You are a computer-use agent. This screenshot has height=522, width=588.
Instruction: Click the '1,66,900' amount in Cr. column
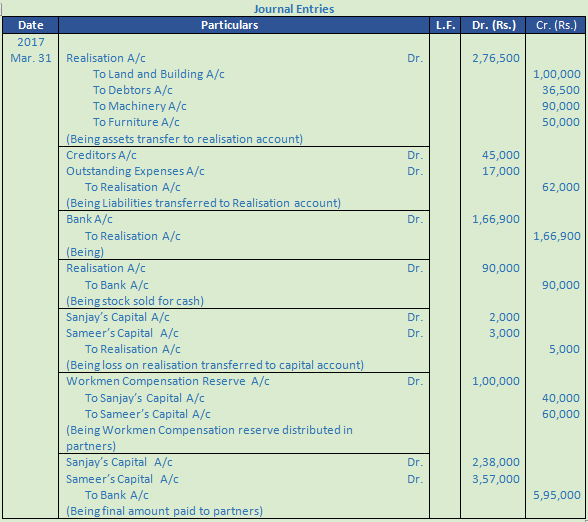[557, 236]
